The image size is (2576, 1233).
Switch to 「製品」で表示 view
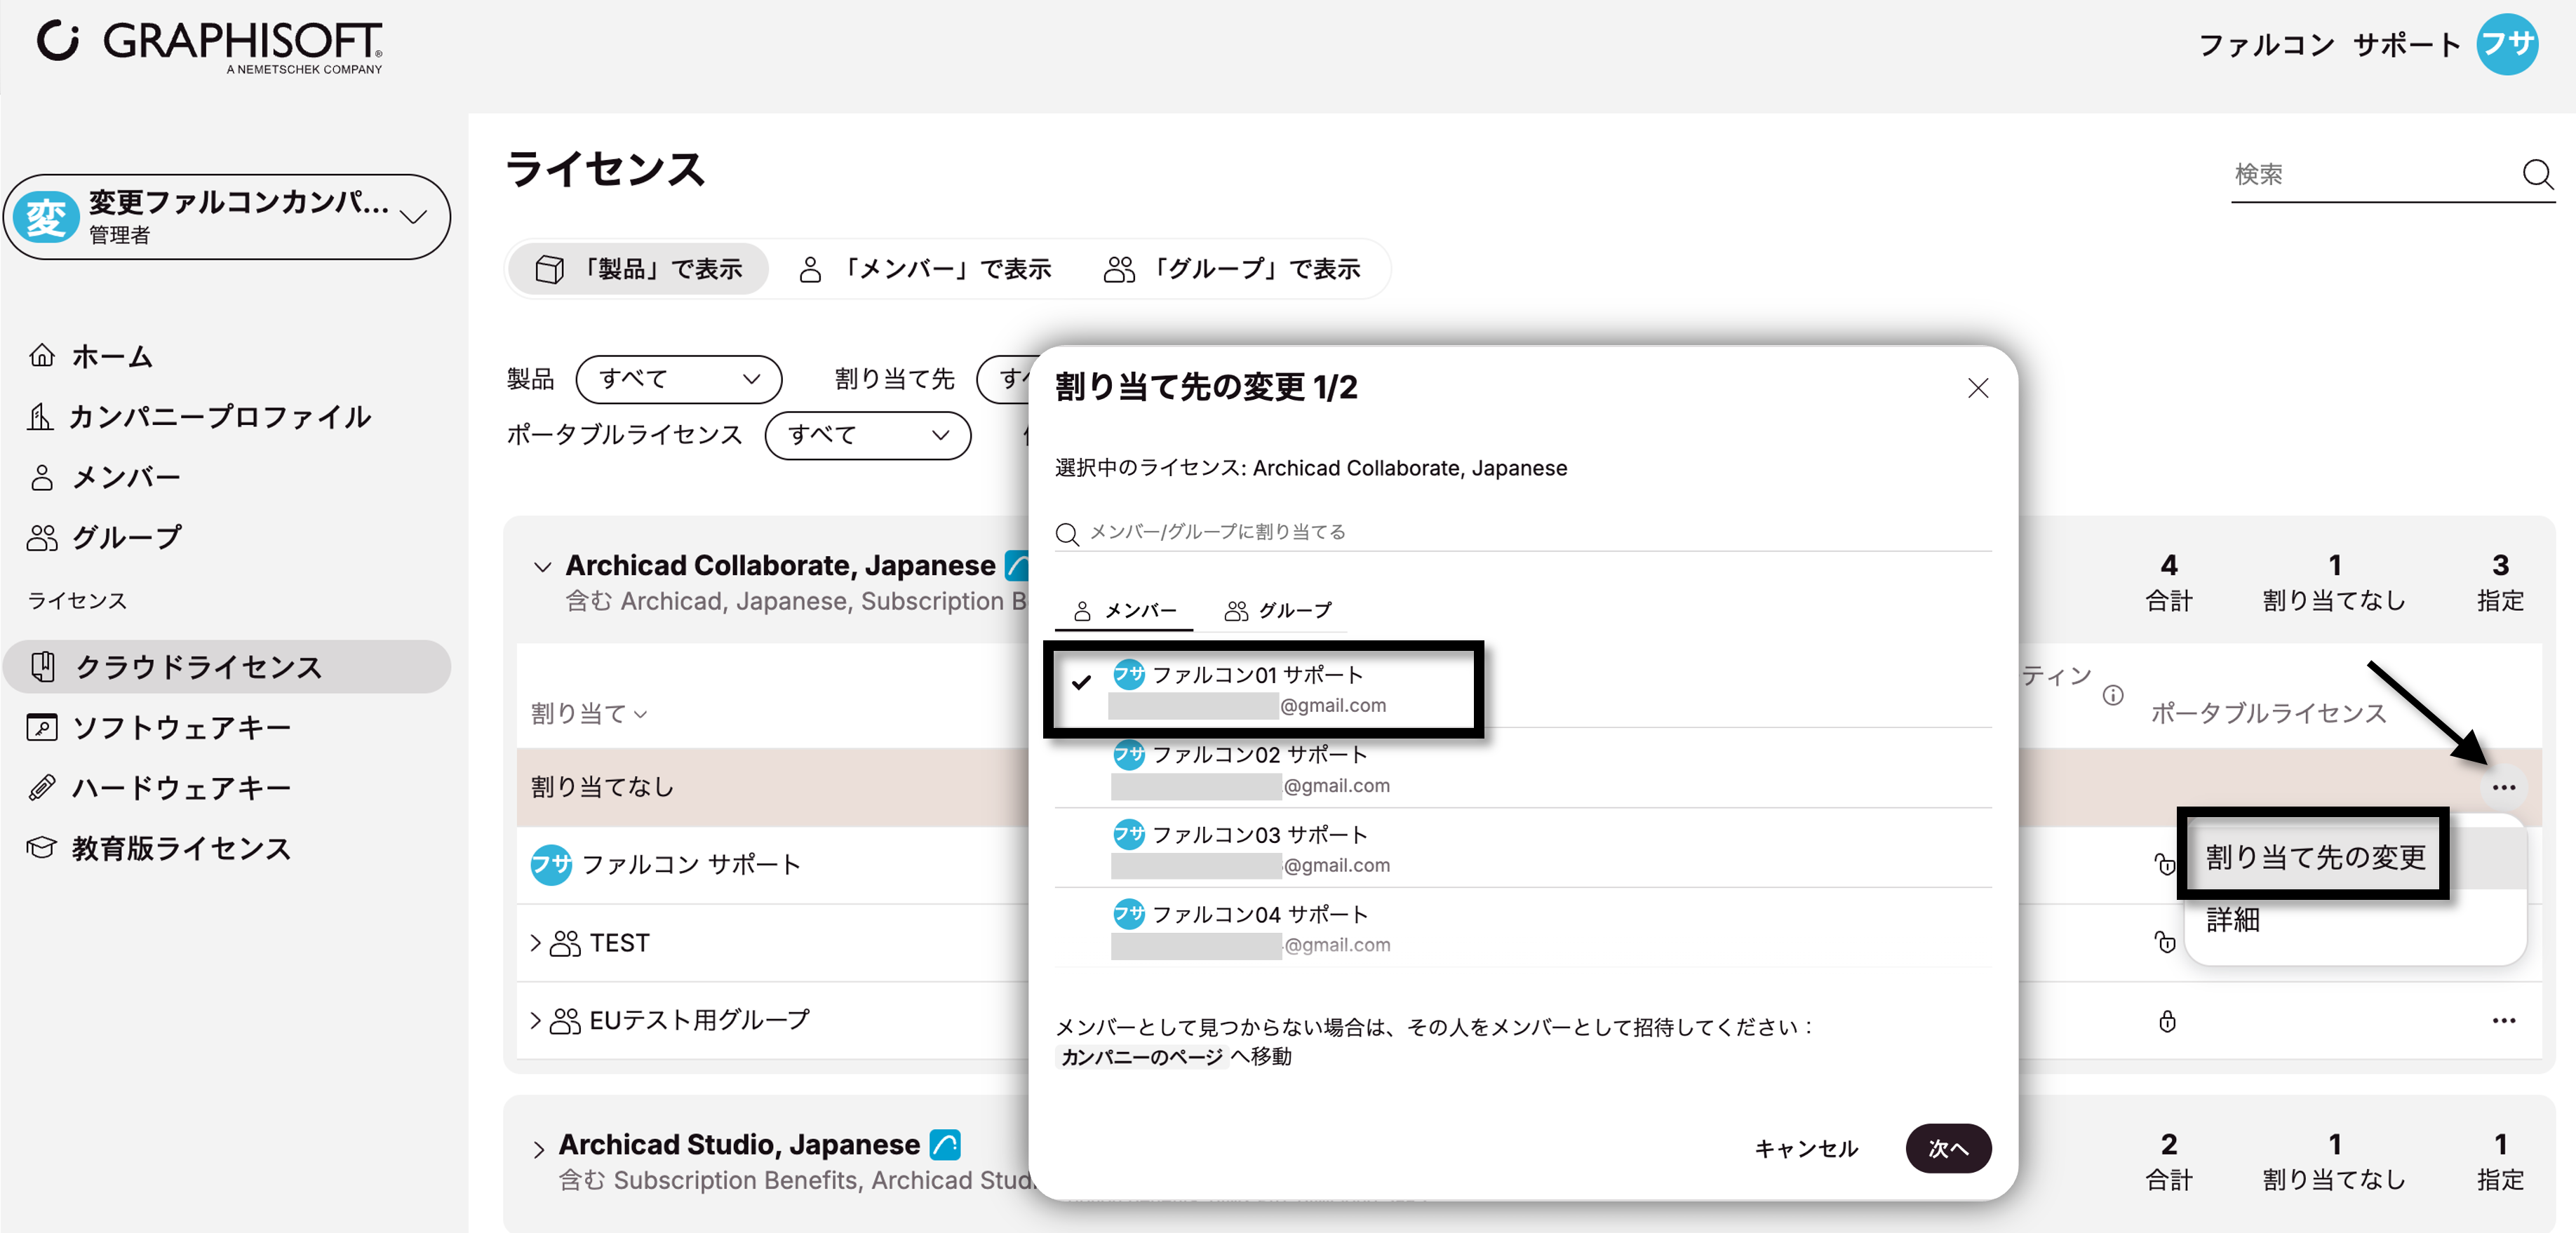[x=639, y=269]
